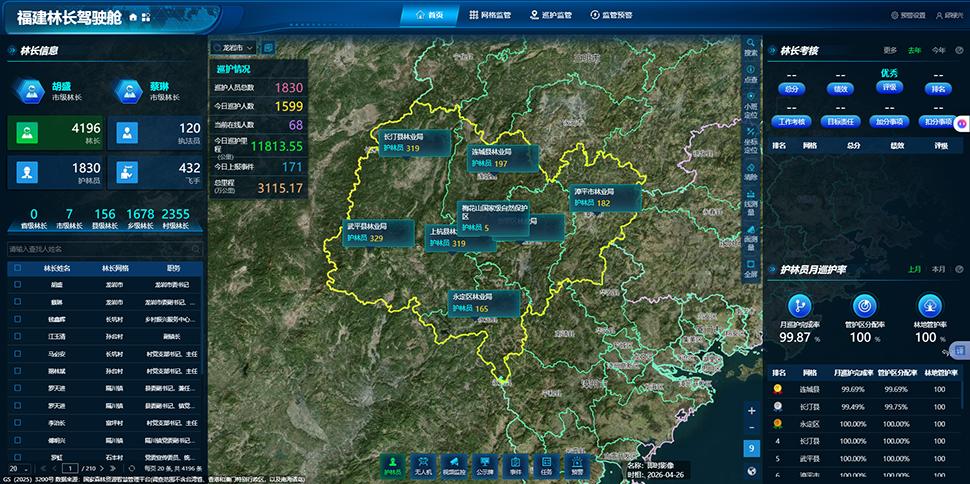
Task: Click the 执法员 enforcement officer icon
Action: 127,132
